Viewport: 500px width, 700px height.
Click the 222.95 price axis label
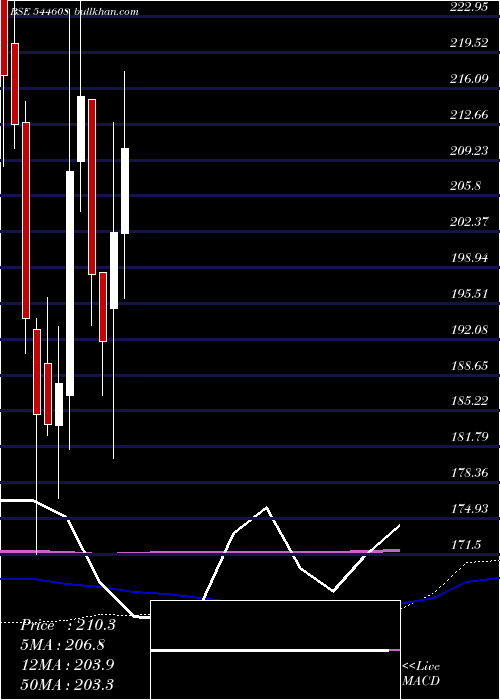click(x=469, y=7)
